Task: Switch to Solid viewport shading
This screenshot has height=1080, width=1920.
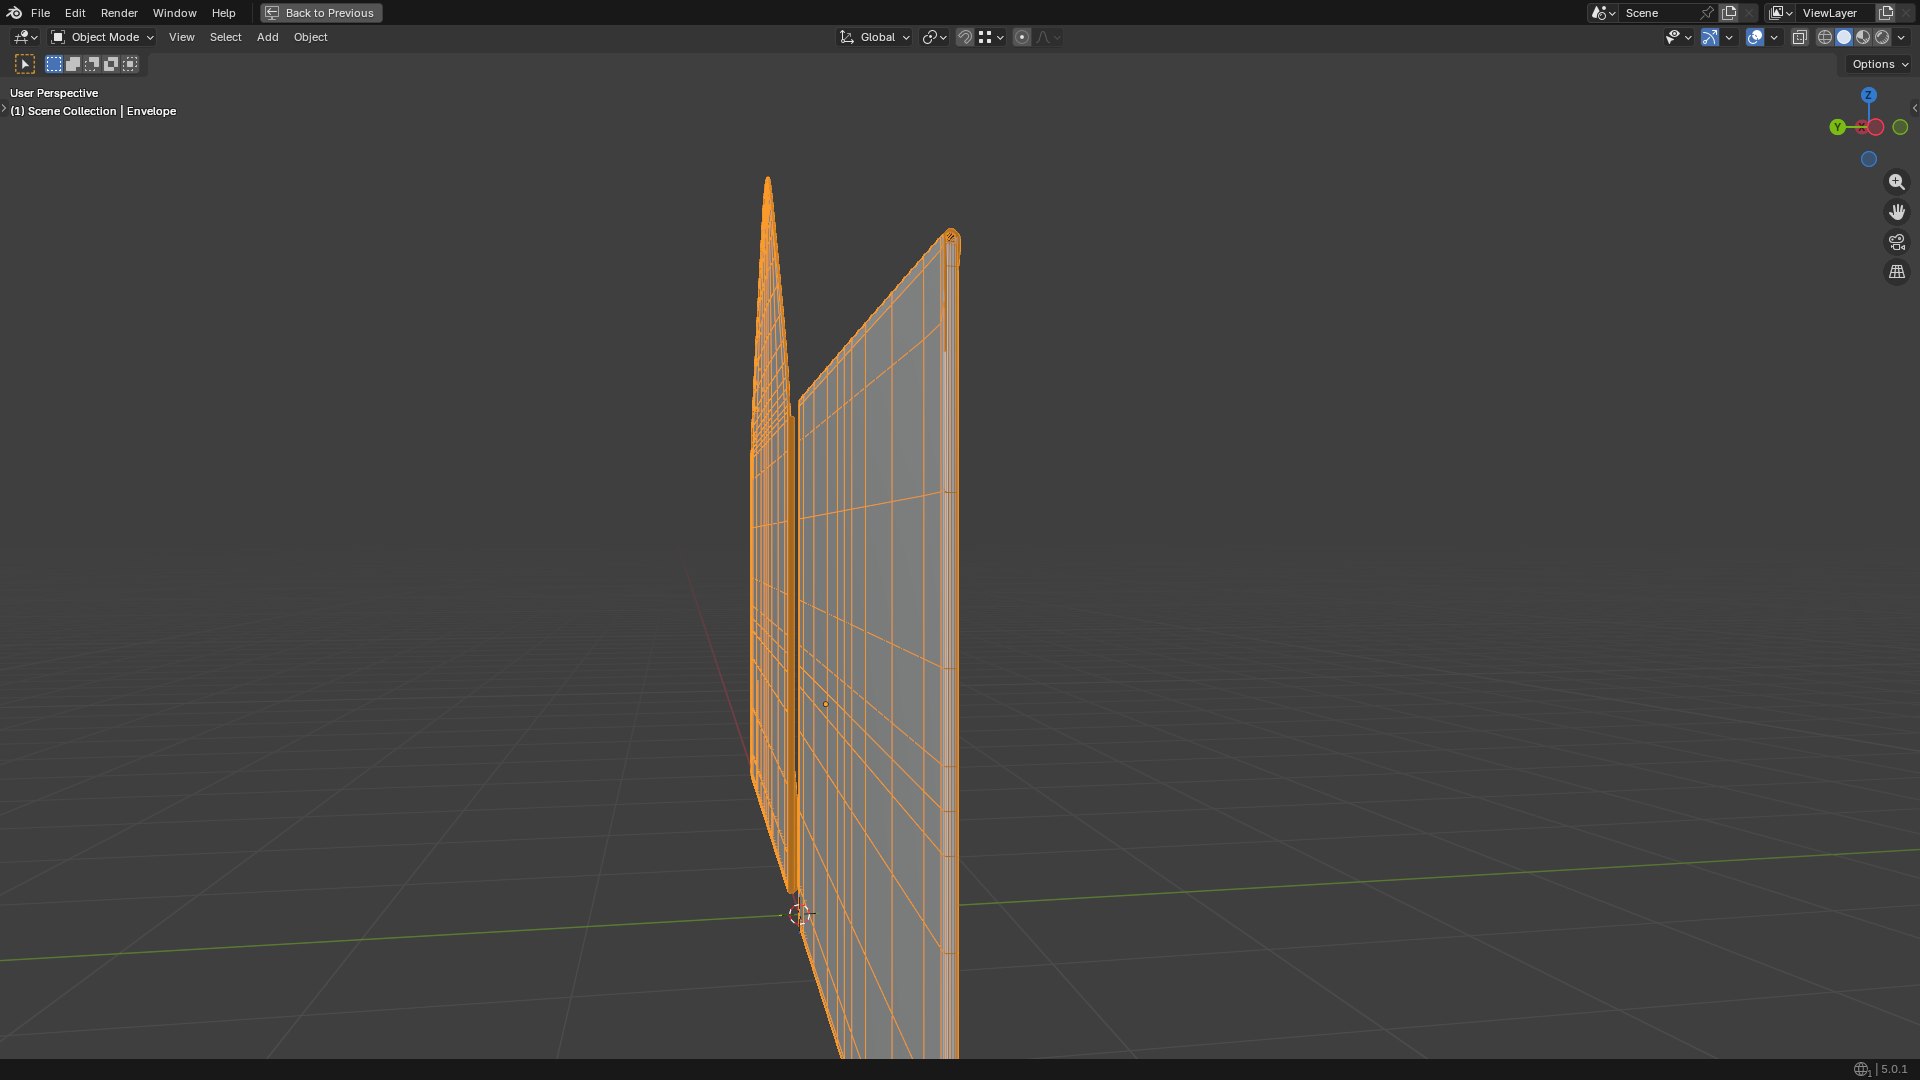Action: 1844,37
